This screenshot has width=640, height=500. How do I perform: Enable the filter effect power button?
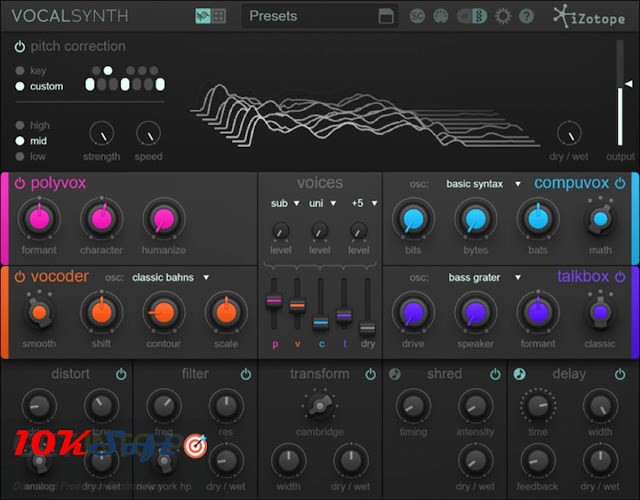246,374
